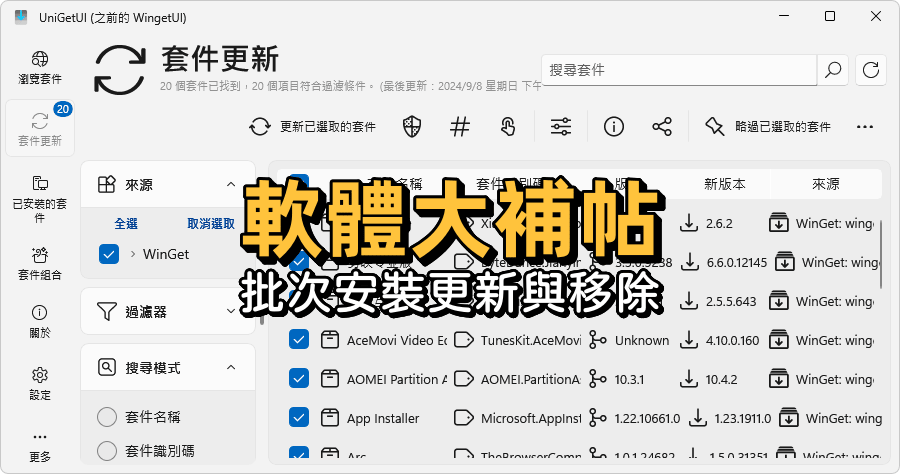Viewport: 900px width, 474px height.
Task: Collapse the 搜尋模式 search mode section chevron
Action: point(231,367)
